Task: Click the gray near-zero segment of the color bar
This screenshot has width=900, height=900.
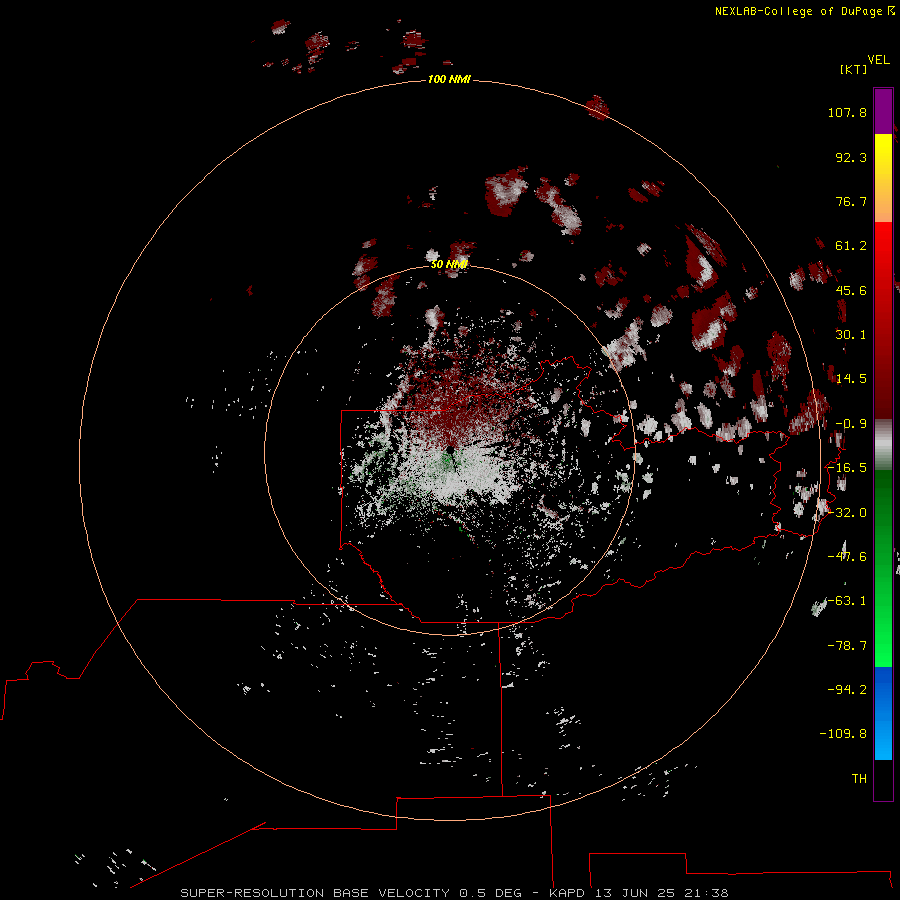Action: 883,445
